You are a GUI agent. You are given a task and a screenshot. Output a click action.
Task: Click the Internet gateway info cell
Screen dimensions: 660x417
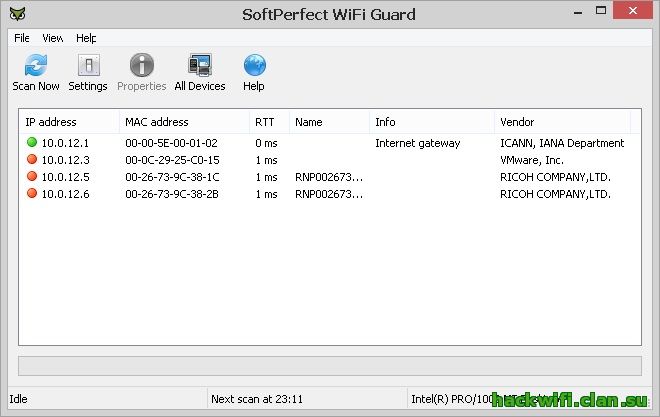click(418, 143)
